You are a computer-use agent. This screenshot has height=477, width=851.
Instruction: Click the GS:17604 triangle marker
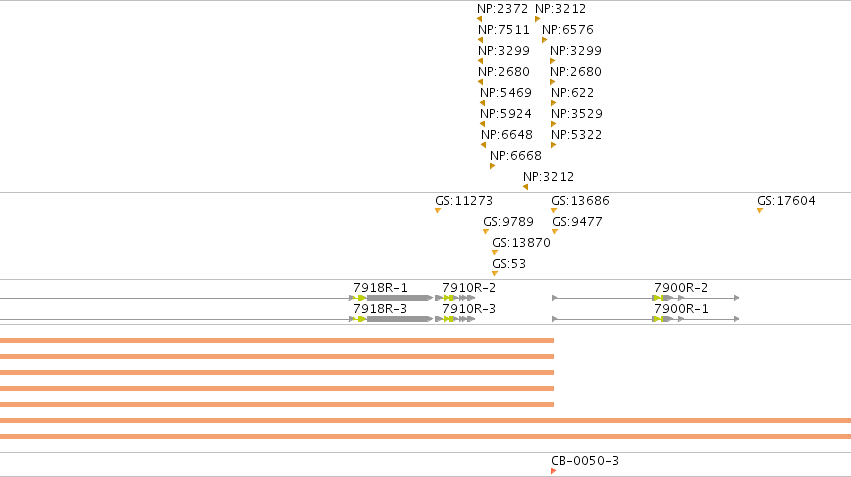[760, 211]
